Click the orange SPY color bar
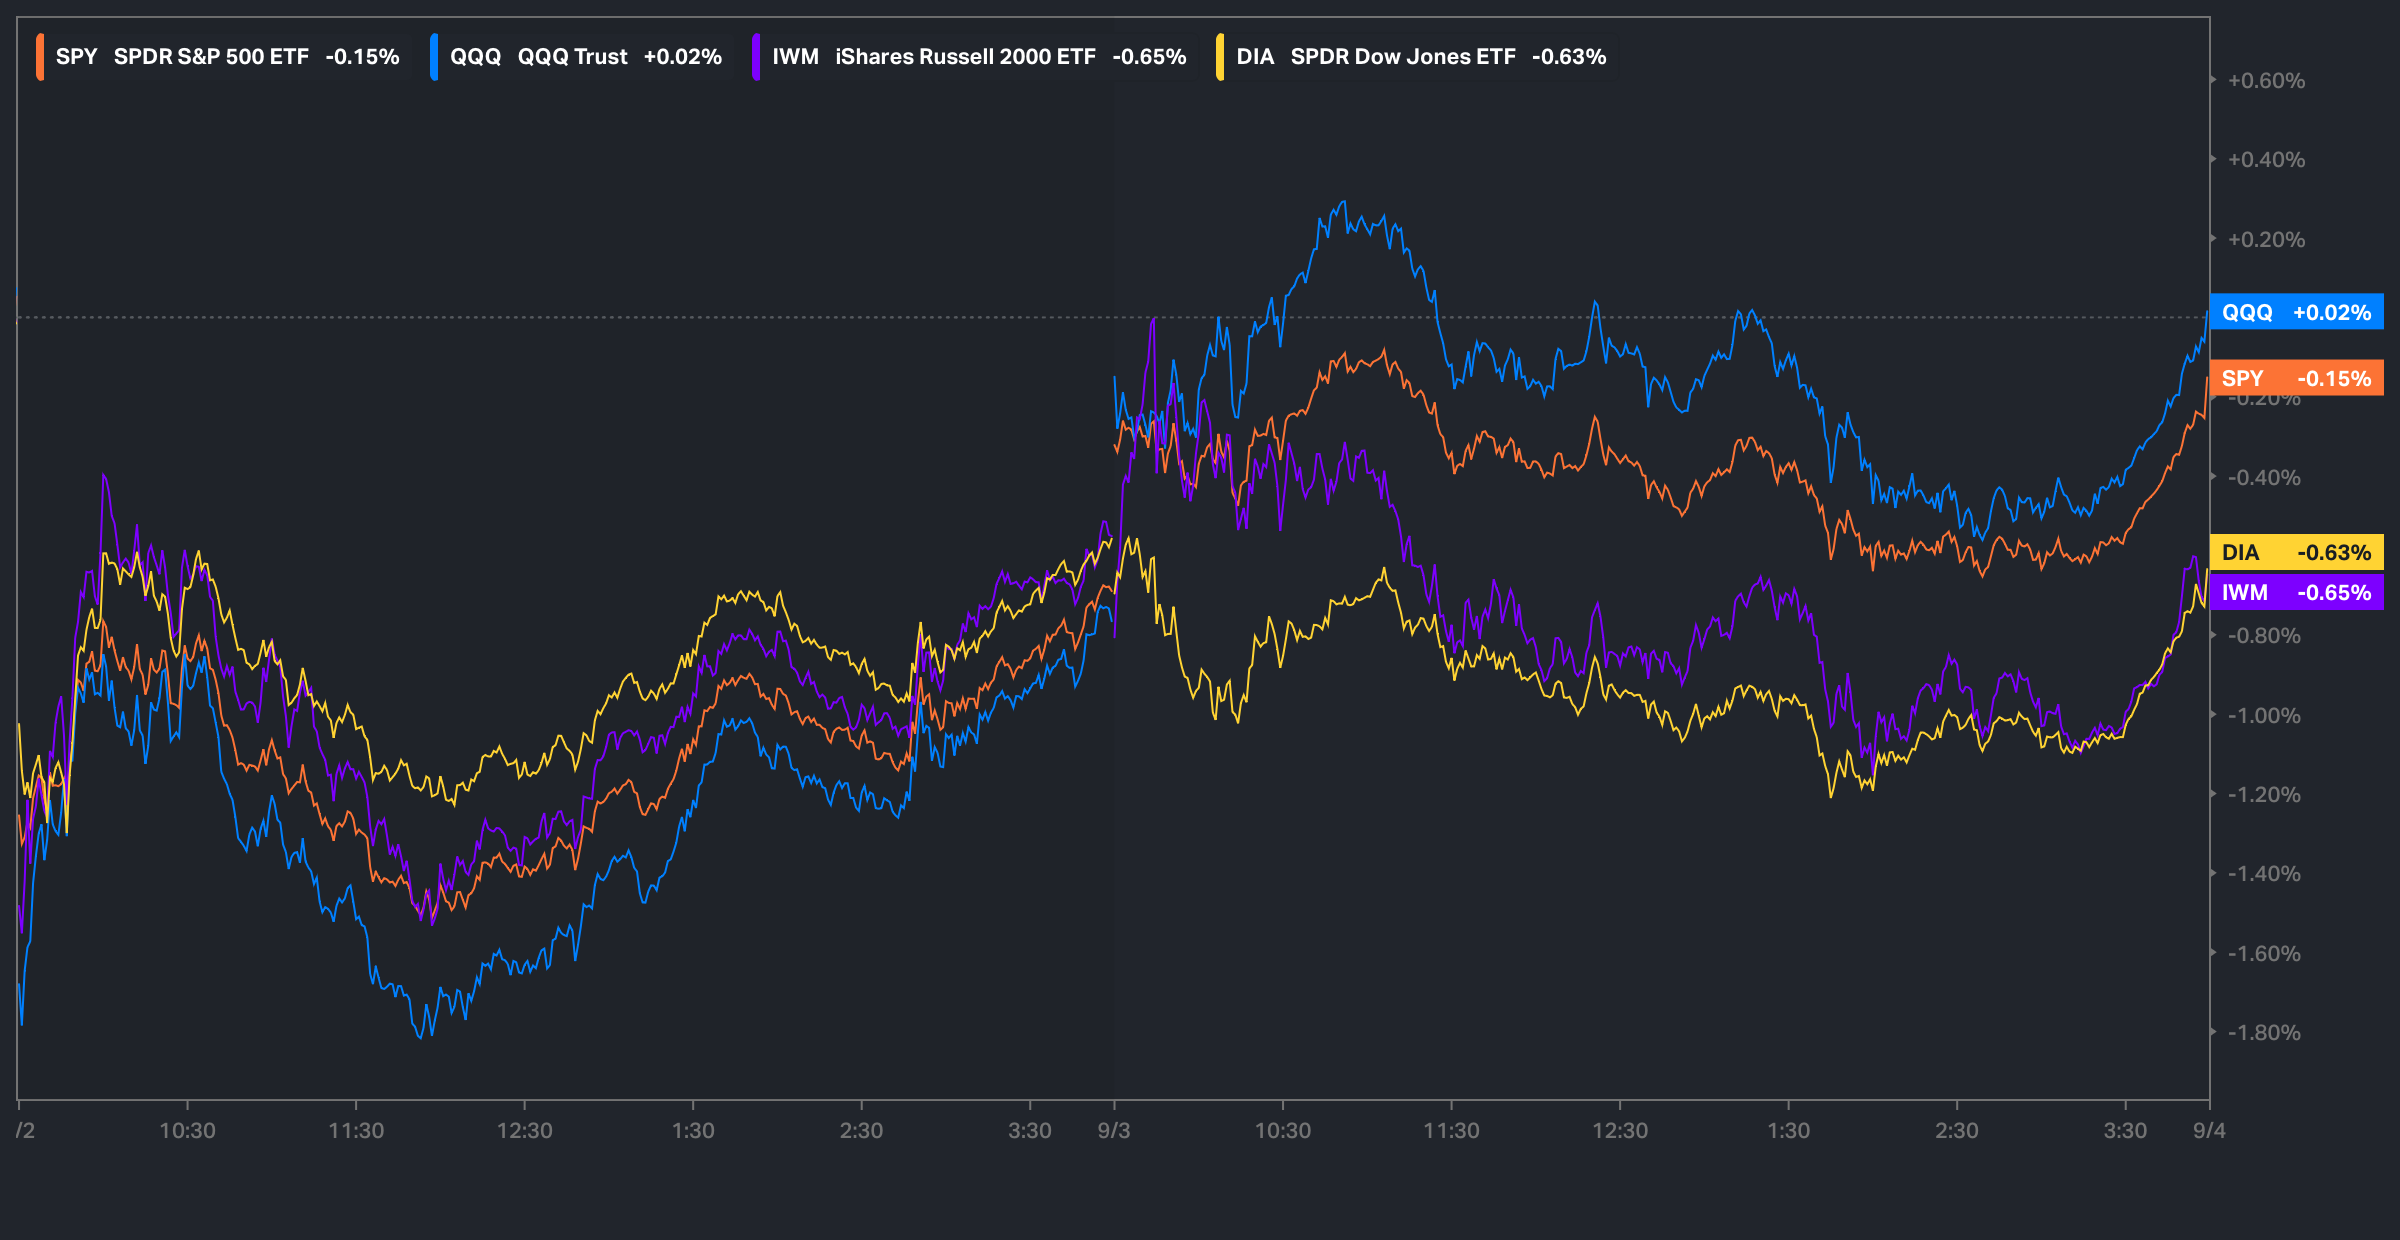 click(39, 57)
